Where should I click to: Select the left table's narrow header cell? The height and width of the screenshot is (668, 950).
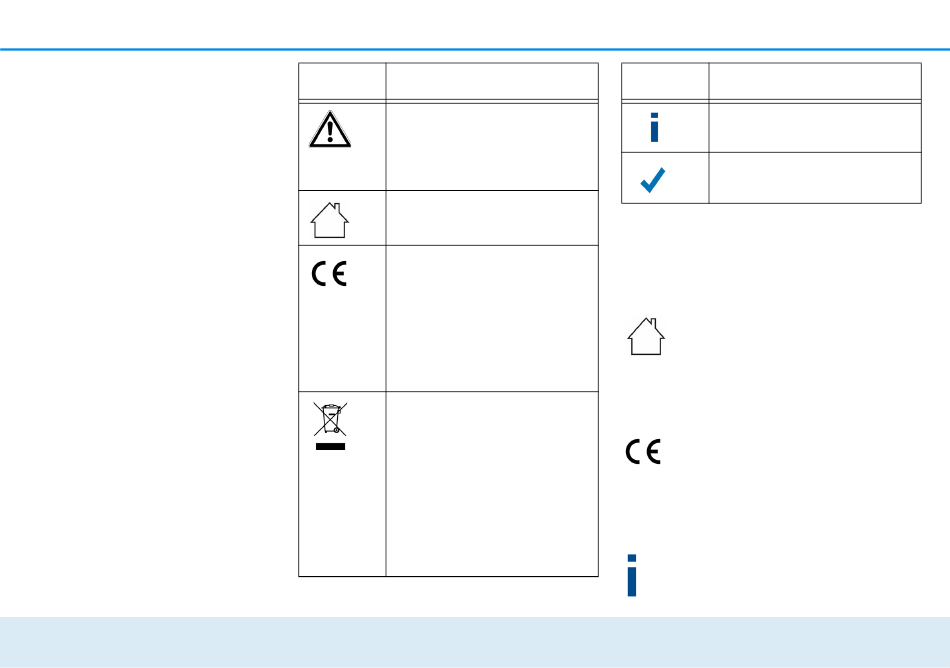pos(342,81)
